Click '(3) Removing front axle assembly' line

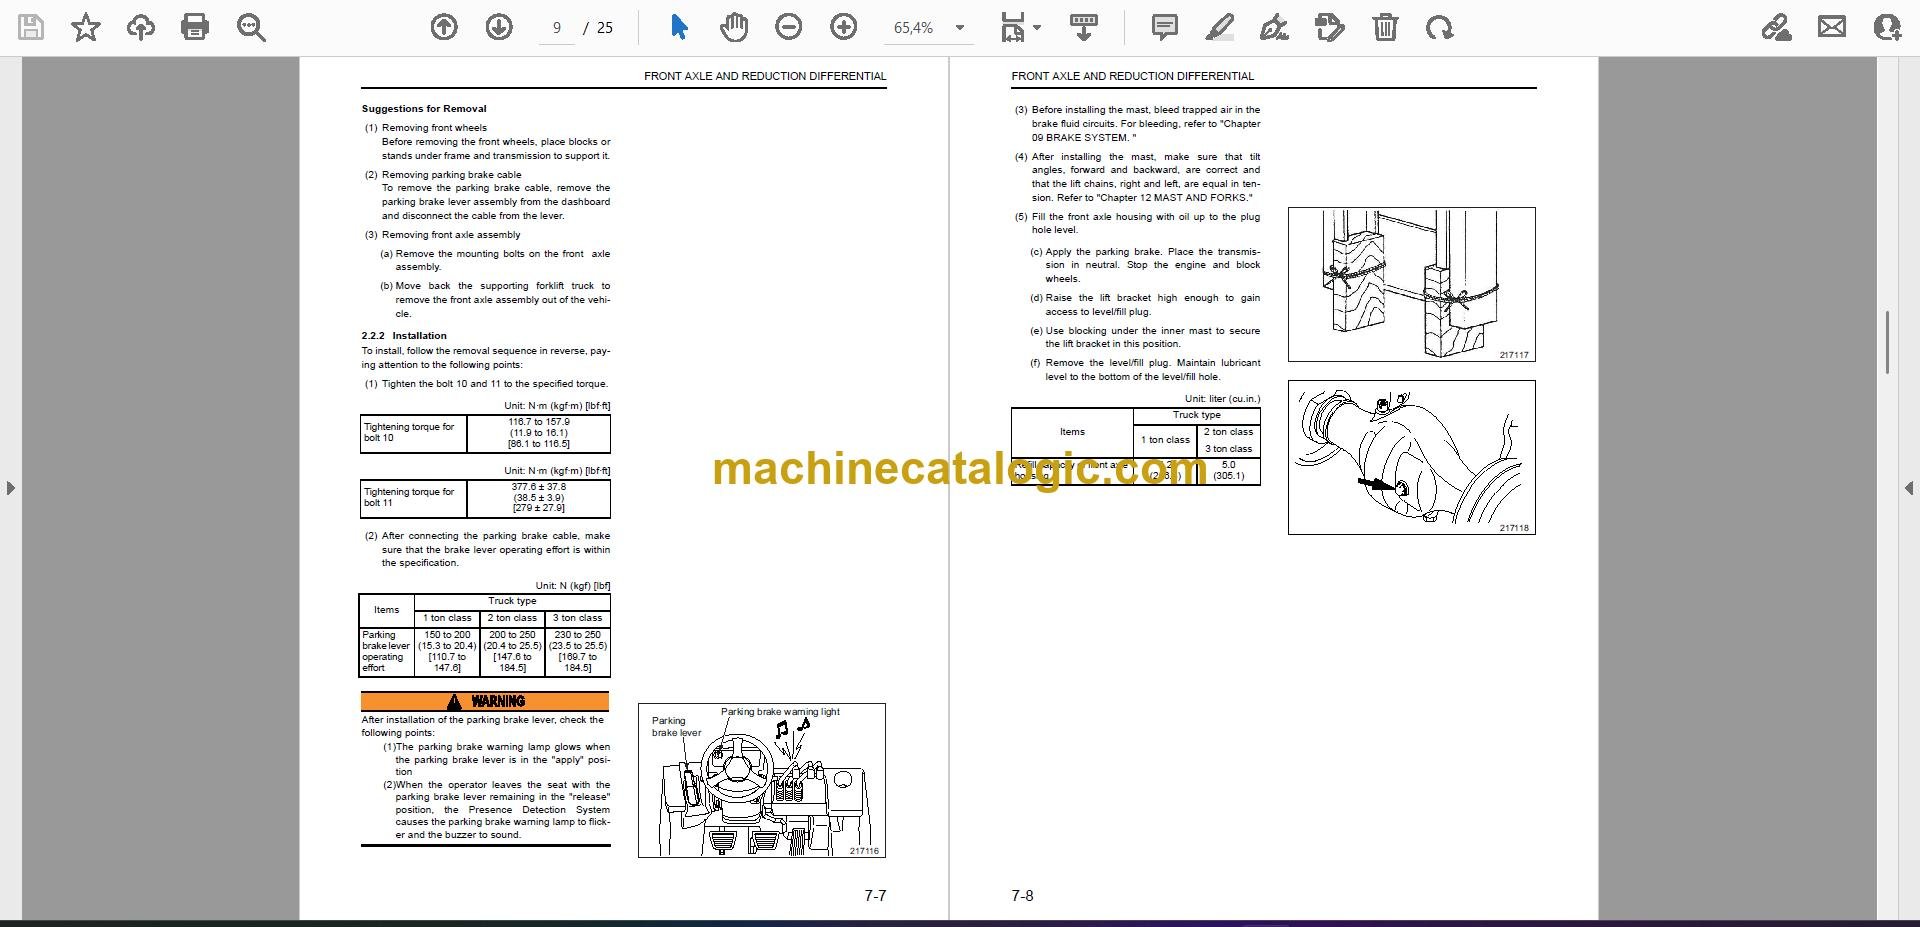click(x=443, y=235)
